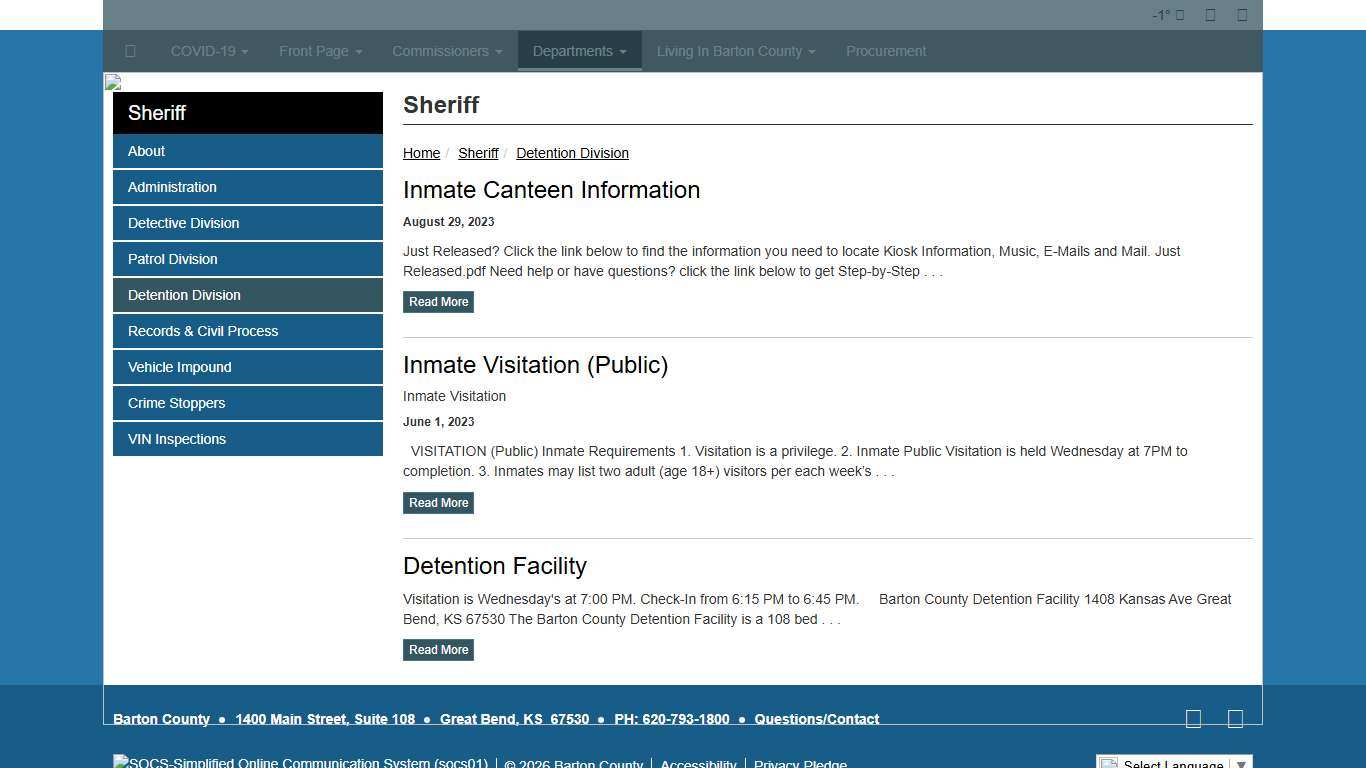The width and height of the screenshot is (1366, 768).
Task: Follow the Home breadcrumb link
Action: pyautogui.click(x=421, y=153)
